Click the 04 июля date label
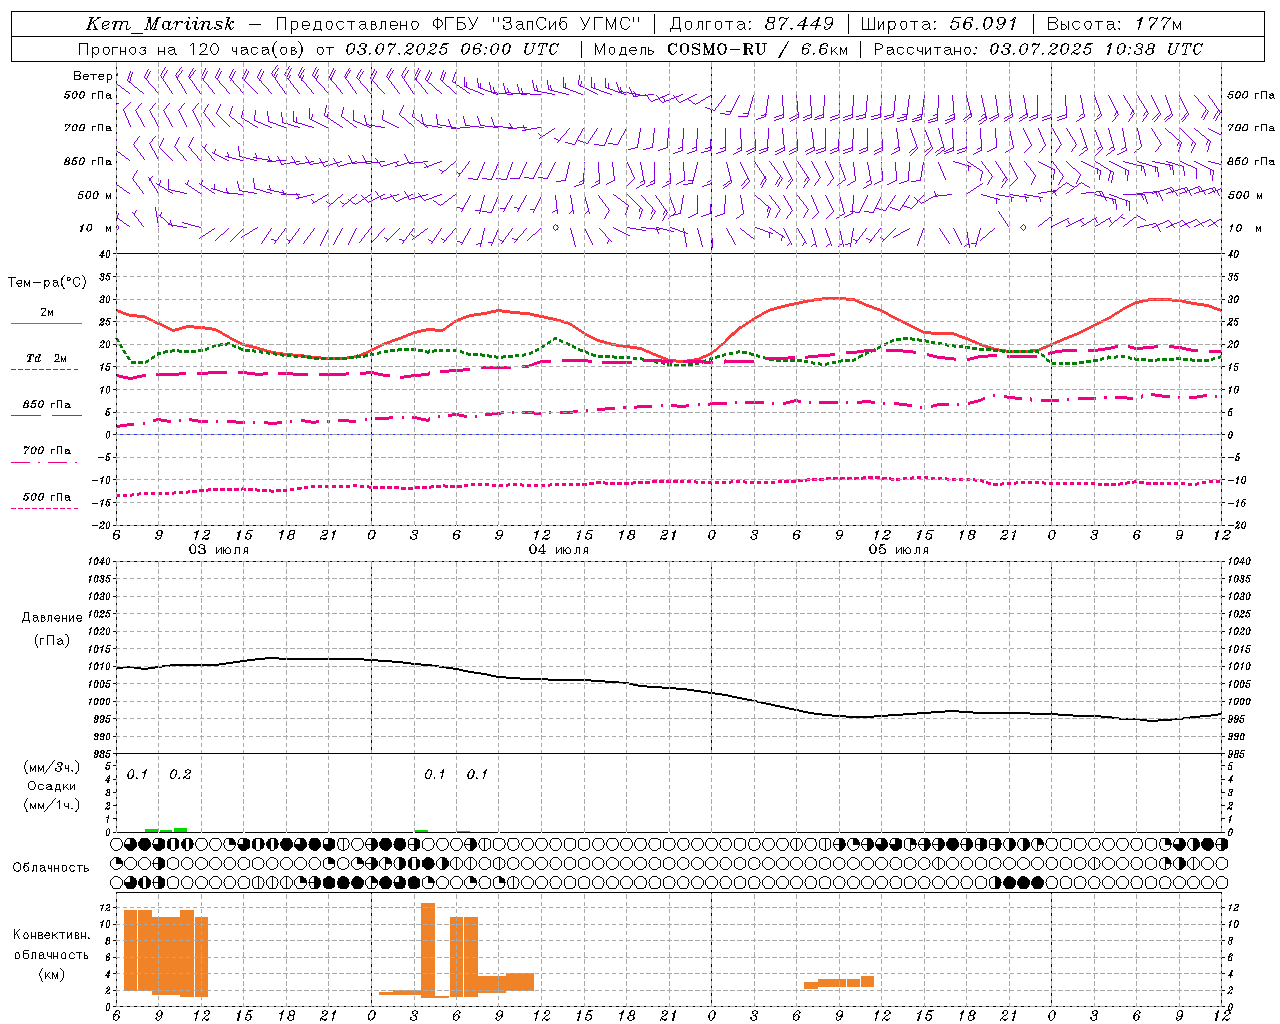1280x1024 pixels. [559, 550]
